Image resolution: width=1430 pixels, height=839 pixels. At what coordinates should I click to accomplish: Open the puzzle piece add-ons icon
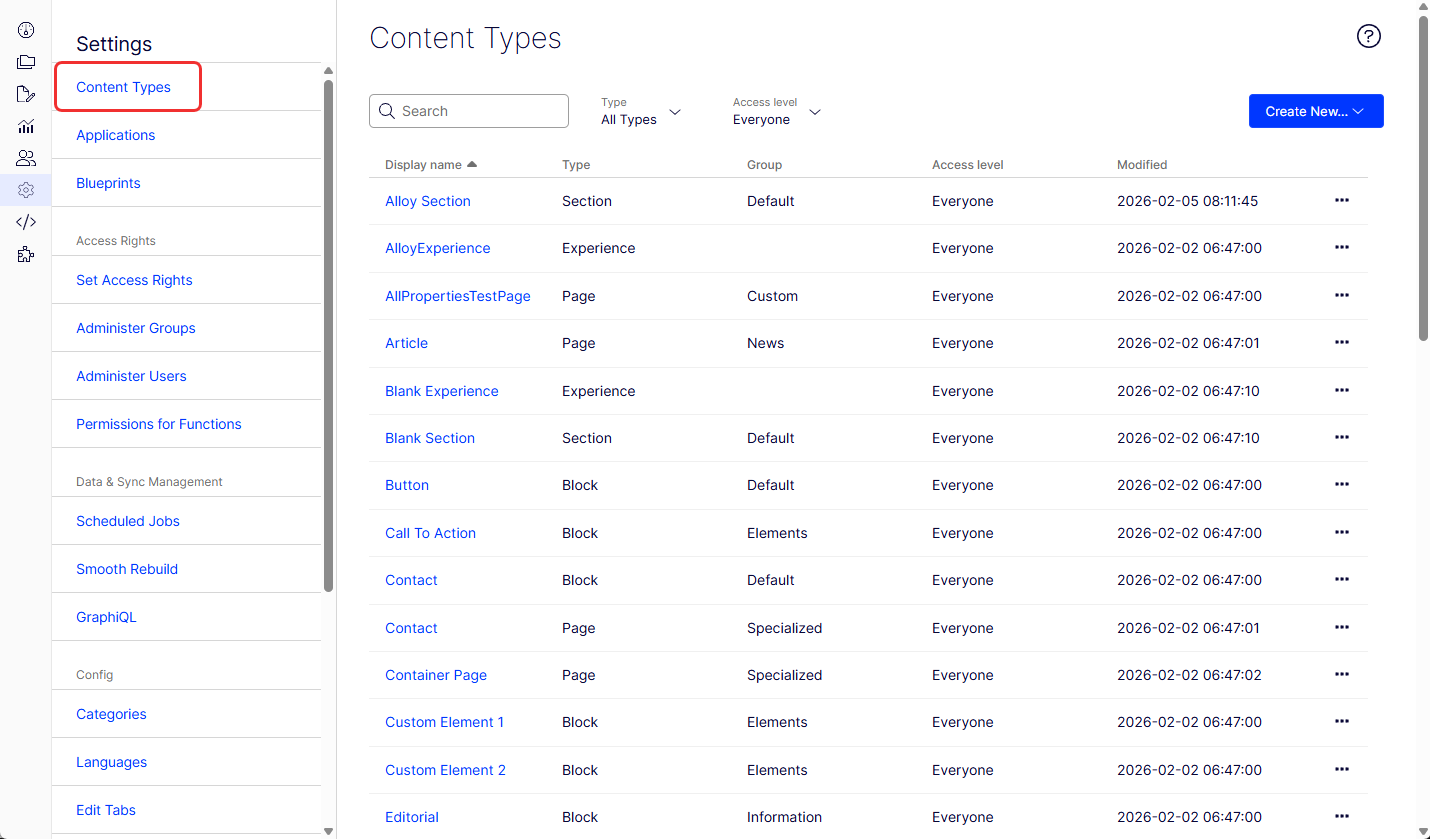(26, 255)
